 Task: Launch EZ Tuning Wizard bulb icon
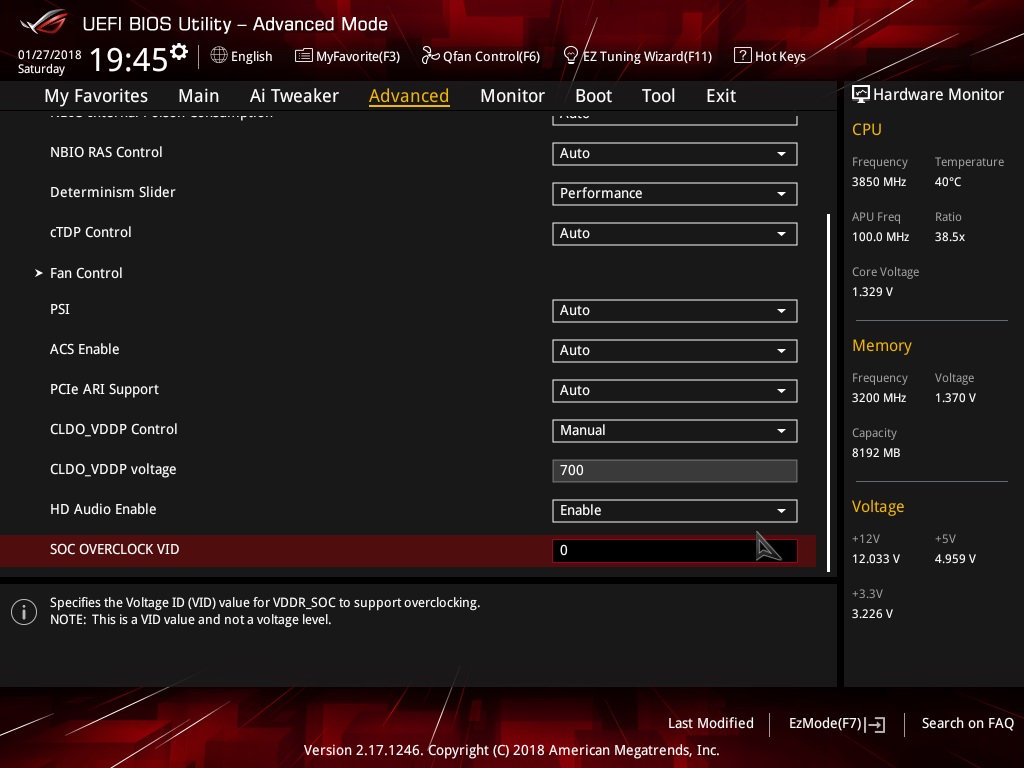pos(571,56)
